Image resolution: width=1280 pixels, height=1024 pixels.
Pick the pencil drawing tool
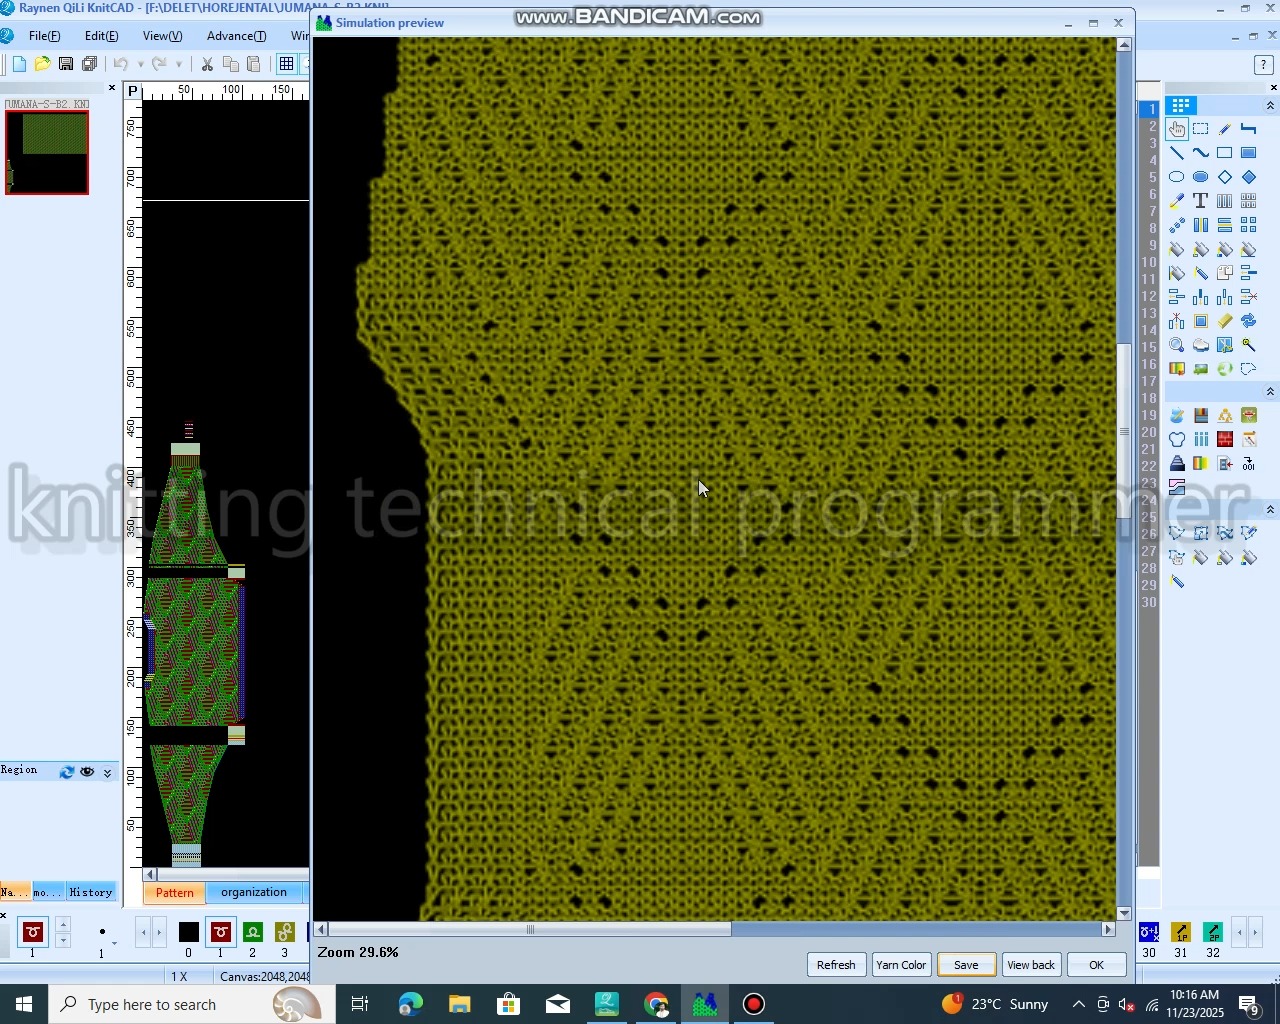[1225, 129]
